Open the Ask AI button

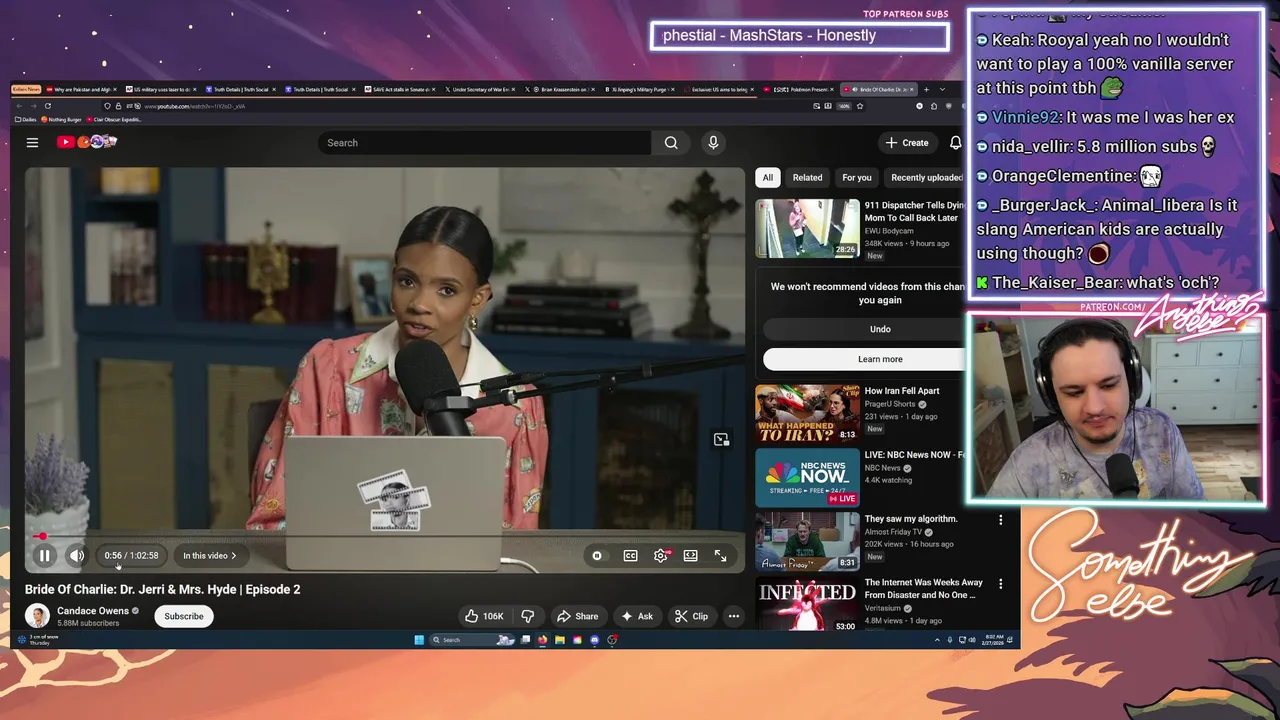[637, 616]
